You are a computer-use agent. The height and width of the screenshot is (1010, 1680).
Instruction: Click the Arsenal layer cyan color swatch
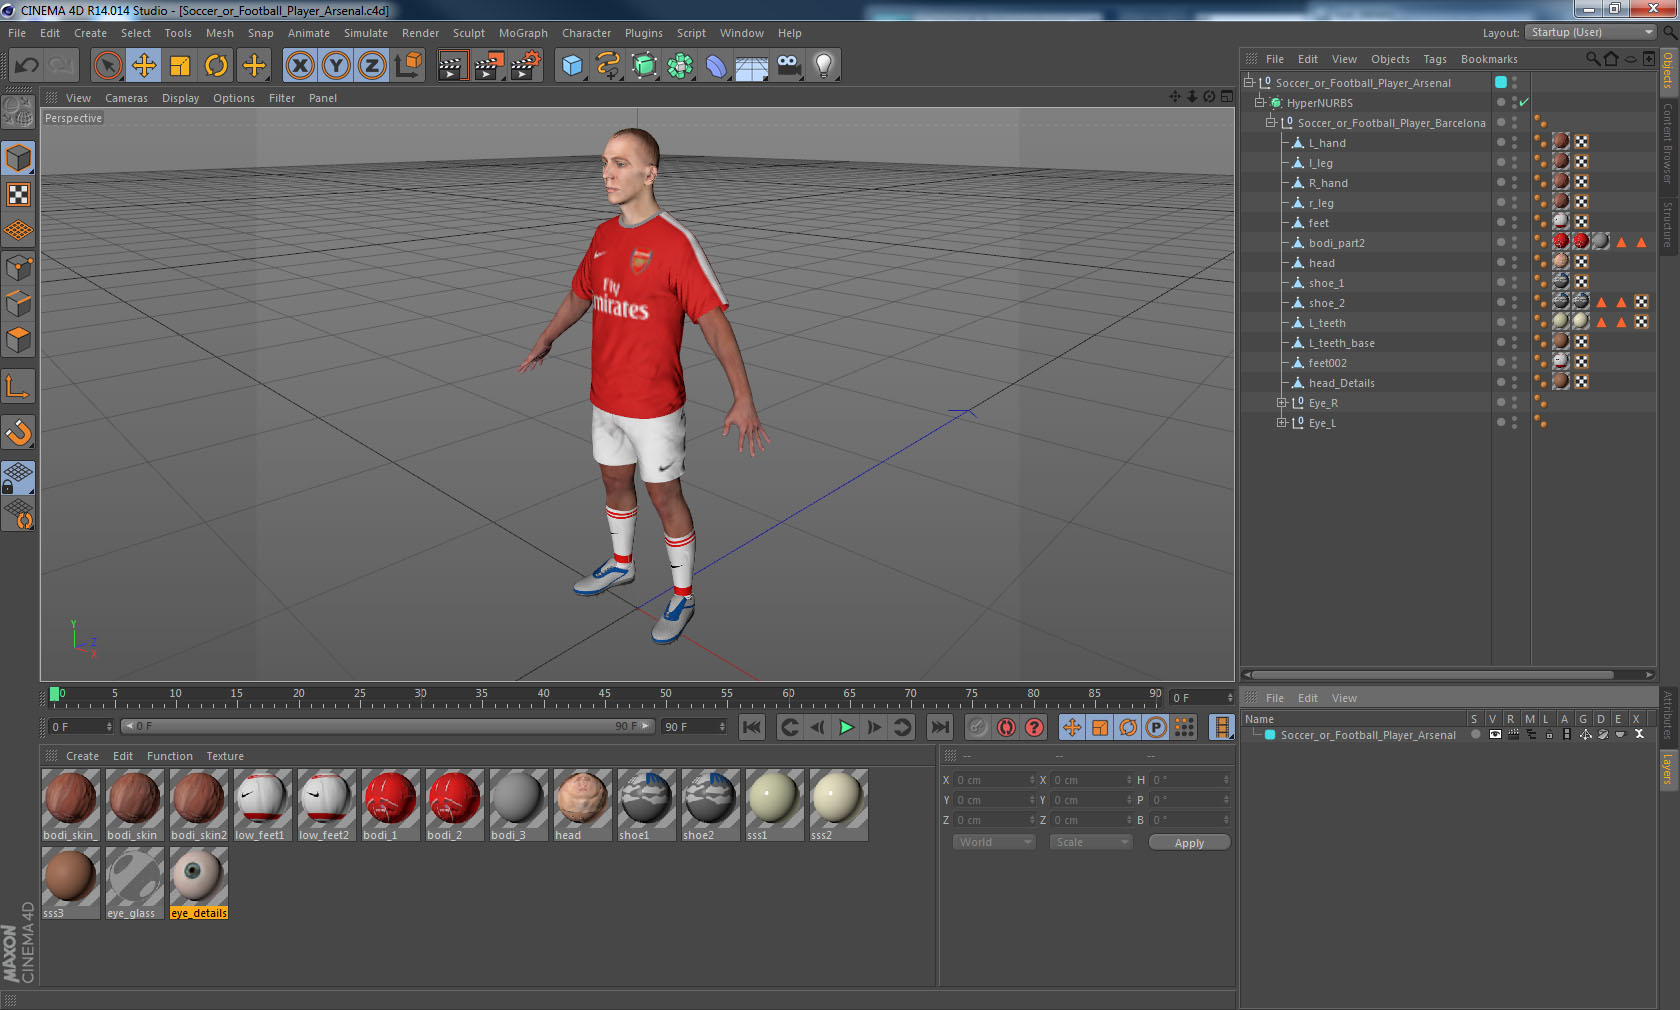click(1270, 734)
